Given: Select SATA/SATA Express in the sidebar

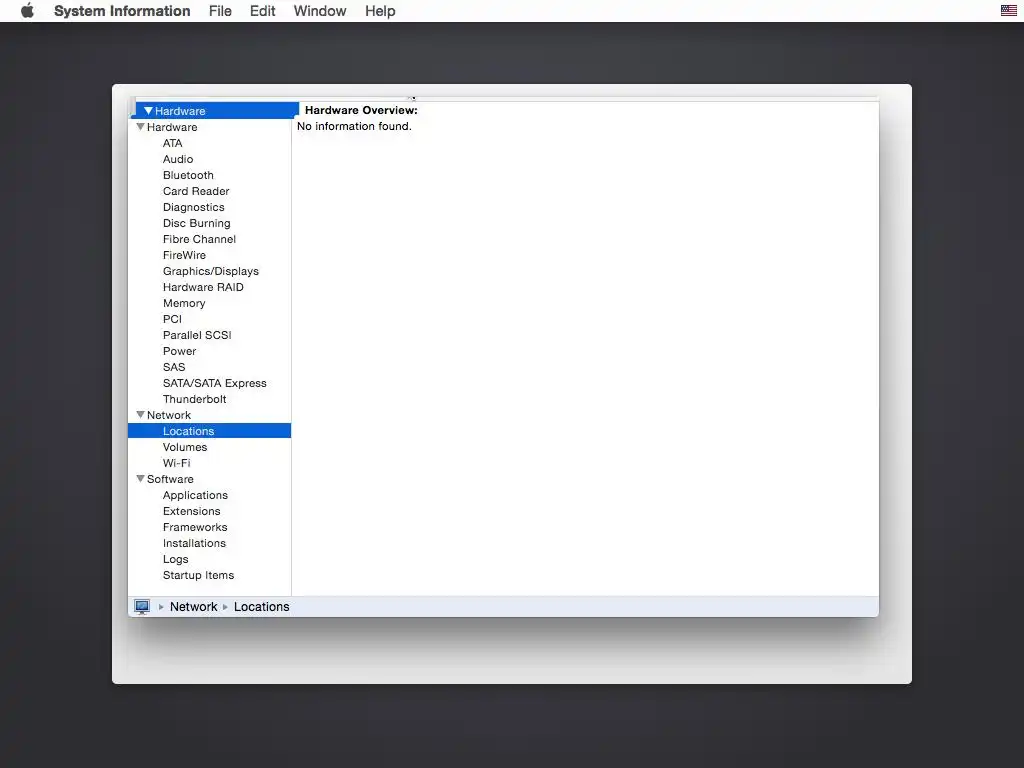Looking at the screenshot, I should click(215, 383).
